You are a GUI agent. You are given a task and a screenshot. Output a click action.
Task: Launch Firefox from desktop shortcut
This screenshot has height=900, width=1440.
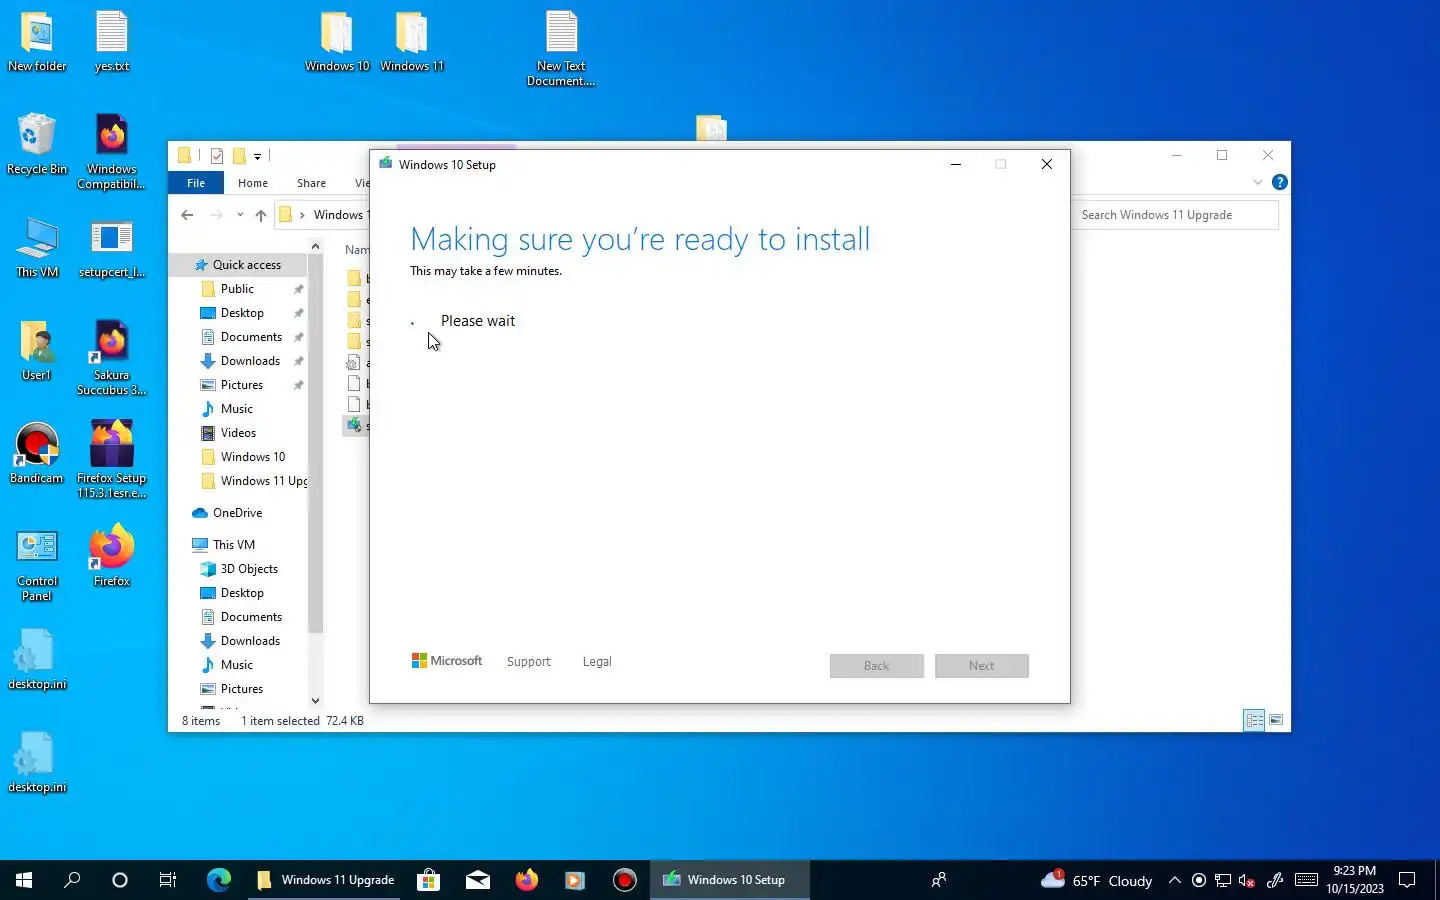[112, 557]
